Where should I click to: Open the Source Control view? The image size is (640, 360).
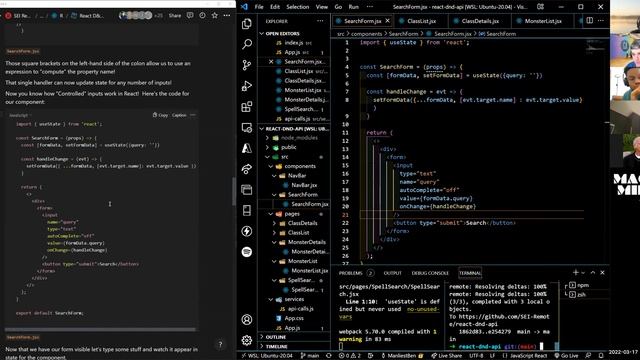(x=247, y=65)
